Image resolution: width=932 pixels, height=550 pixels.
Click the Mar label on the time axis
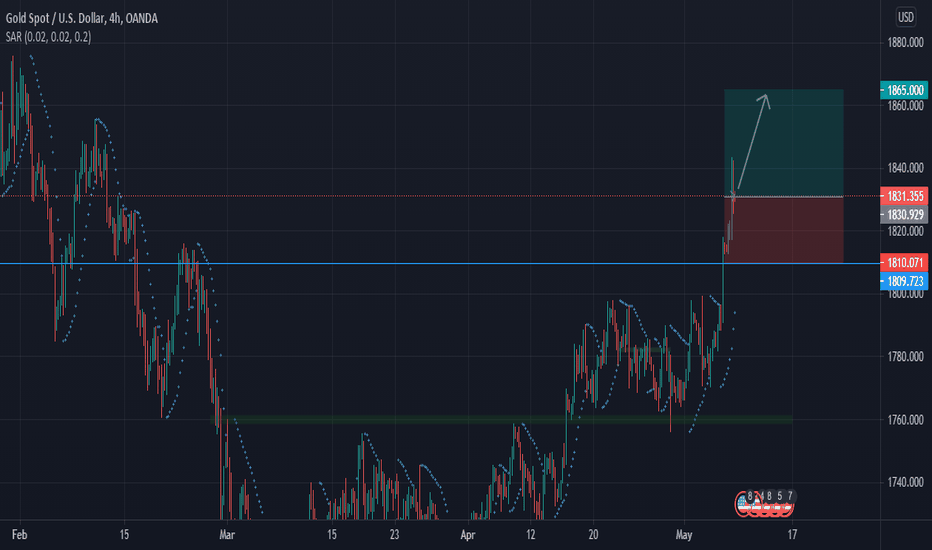227,535
